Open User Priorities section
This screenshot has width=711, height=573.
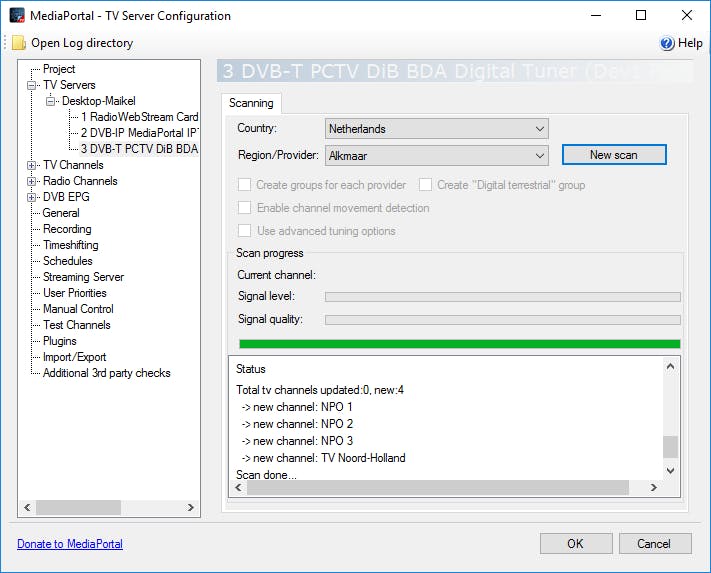tap(75, 293)
